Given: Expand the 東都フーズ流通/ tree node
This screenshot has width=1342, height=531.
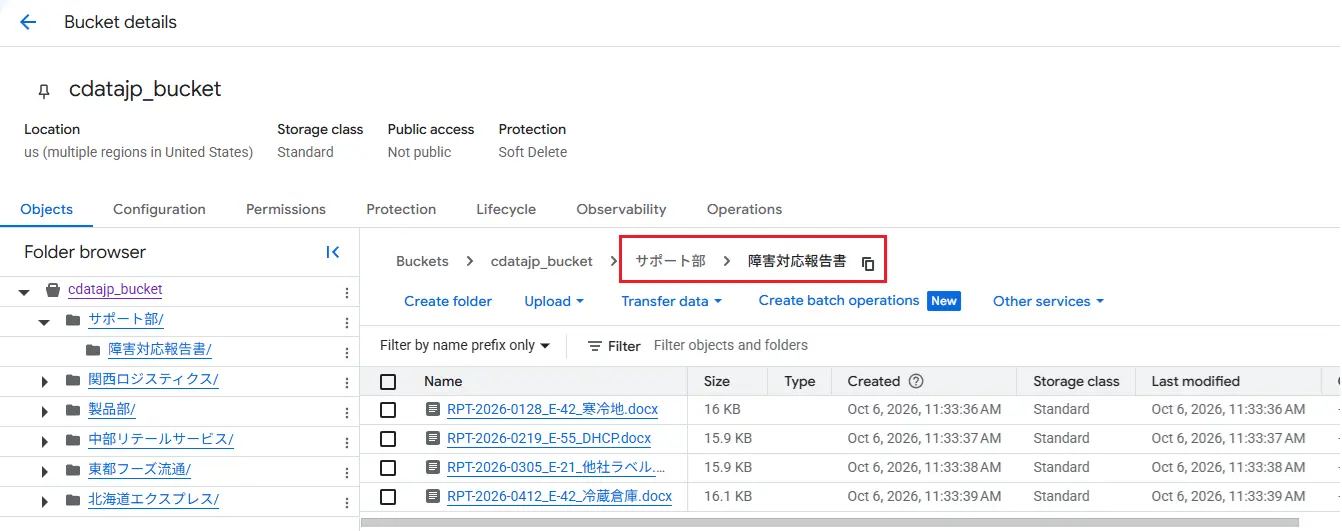Looking at the screenshot, I should click(44, 471).
